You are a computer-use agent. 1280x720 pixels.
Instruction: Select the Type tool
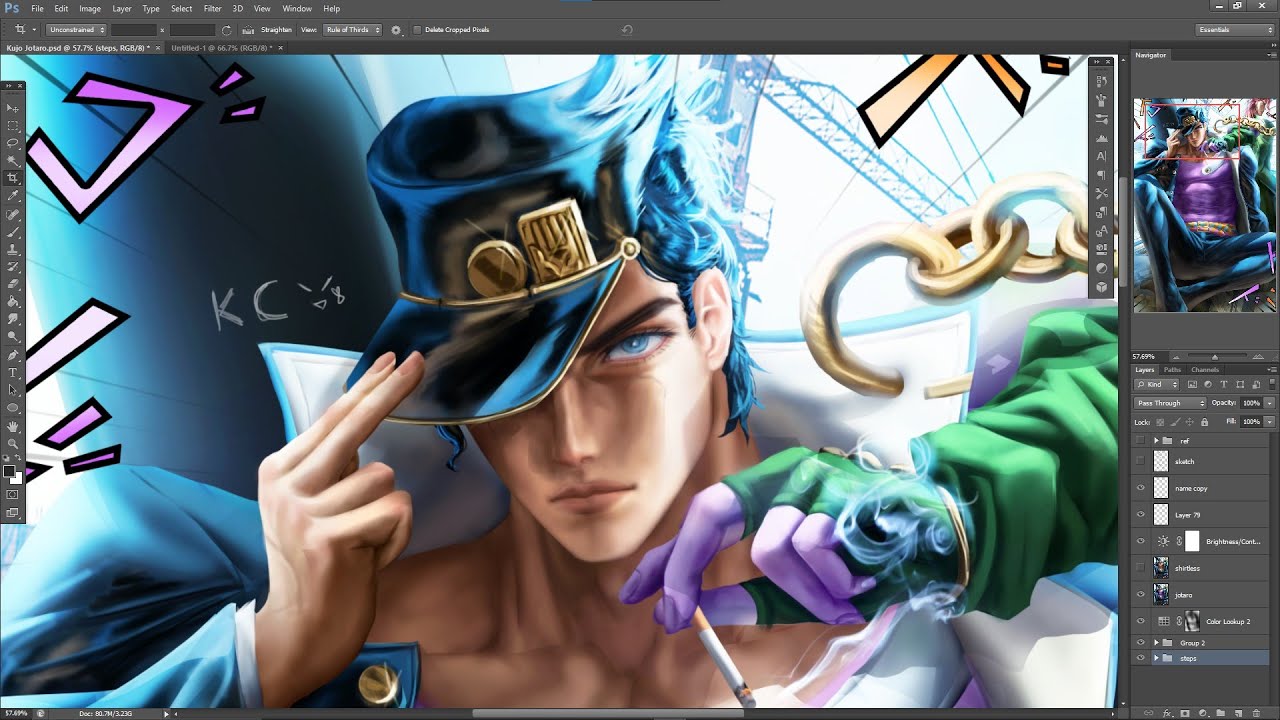point(13,371)
